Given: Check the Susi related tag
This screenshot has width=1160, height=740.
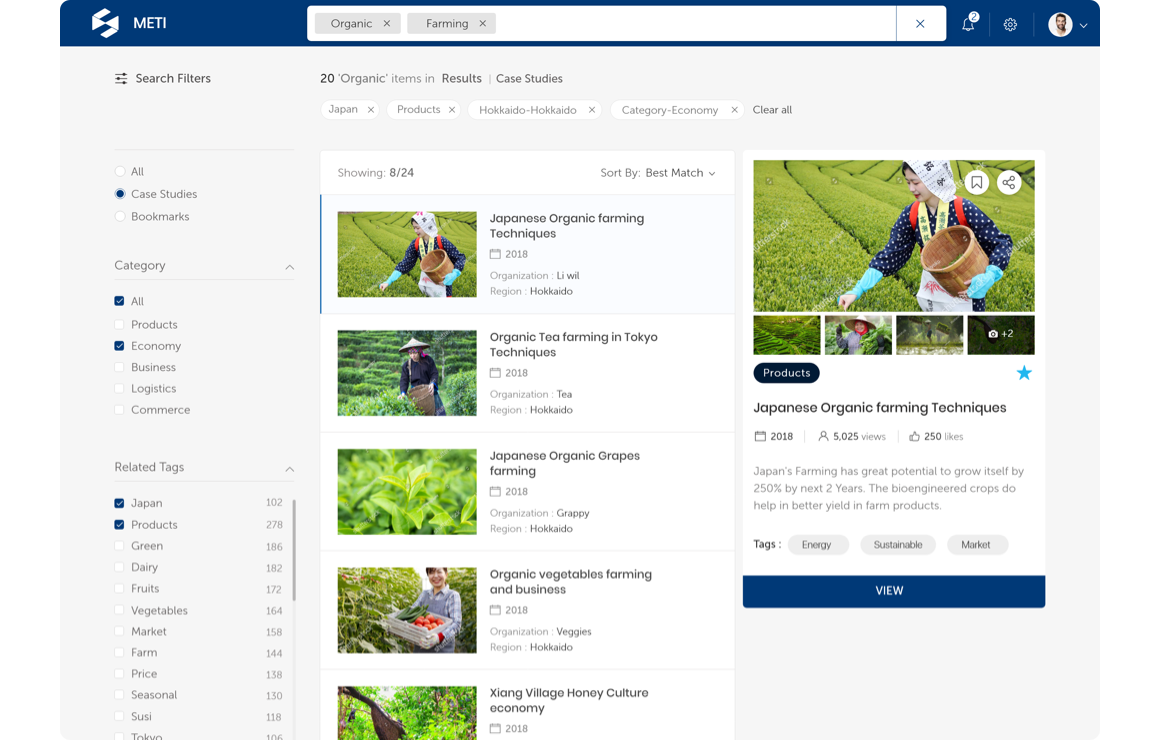Looking at the screenshot, I should [x=119, y=716].
